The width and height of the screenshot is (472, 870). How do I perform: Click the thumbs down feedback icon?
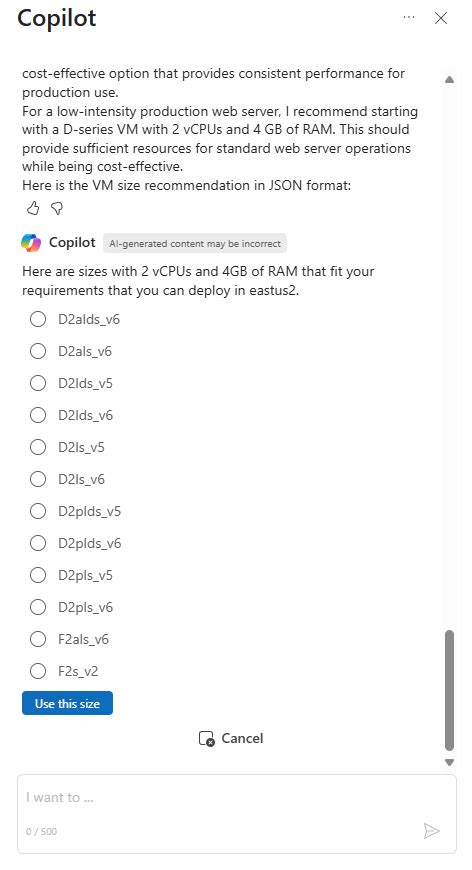click(57, 208)
